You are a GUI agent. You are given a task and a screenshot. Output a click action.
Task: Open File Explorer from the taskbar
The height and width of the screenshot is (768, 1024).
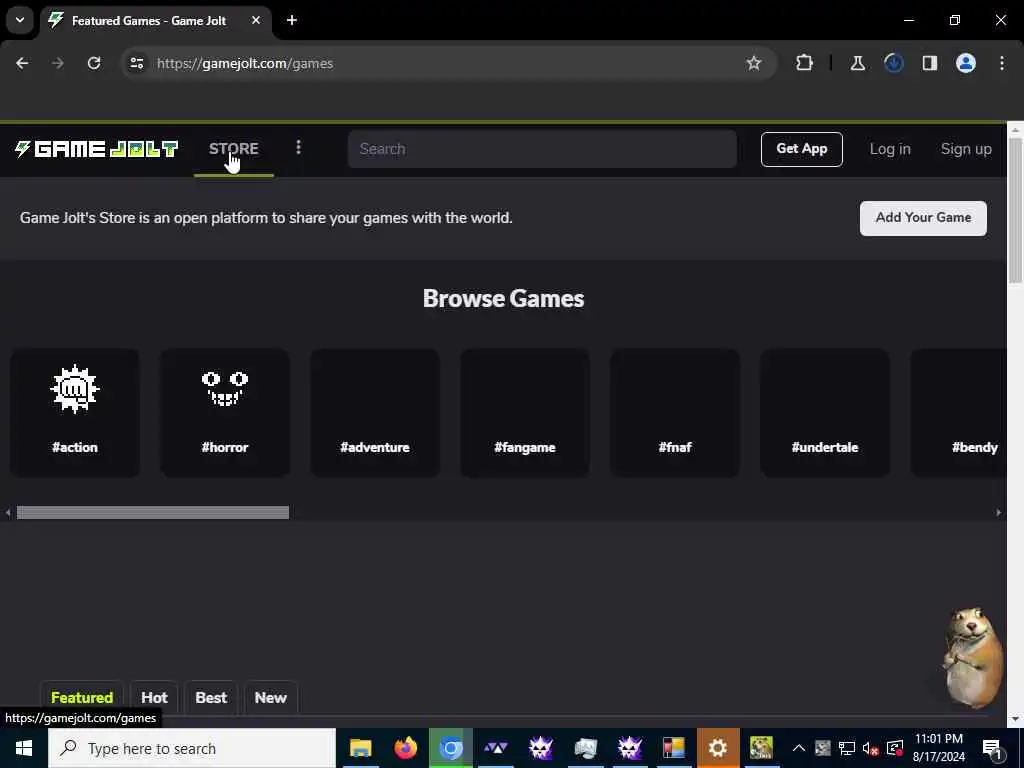[x=360, y=748]
